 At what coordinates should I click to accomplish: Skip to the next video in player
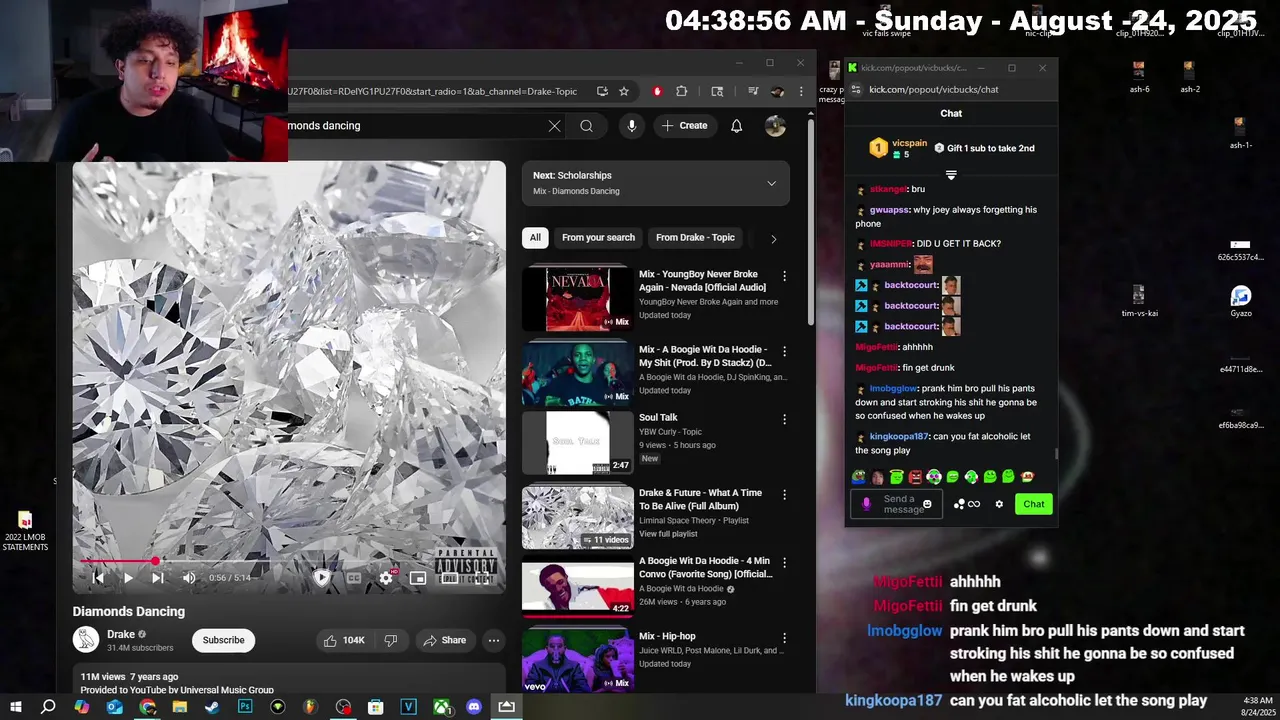[x=157, y=577]
